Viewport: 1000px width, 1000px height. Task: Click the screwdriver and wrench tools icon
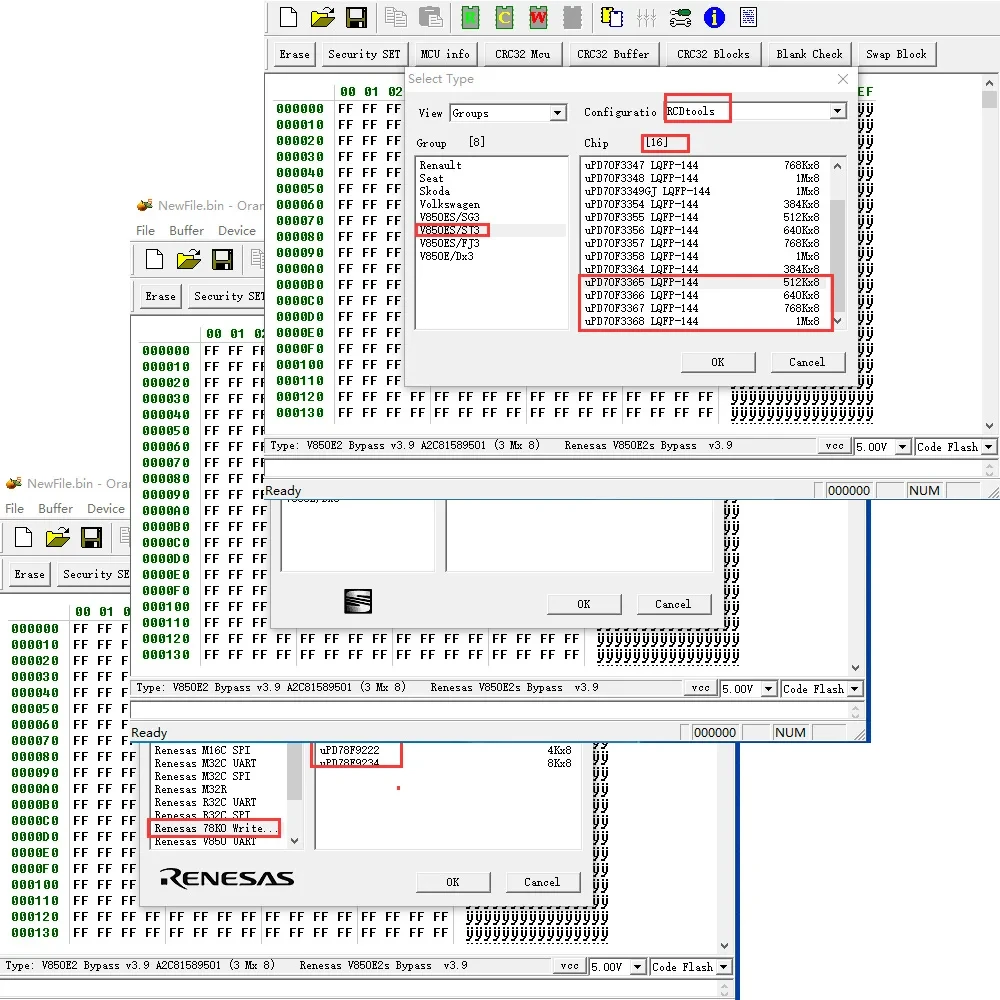(680, 18)
